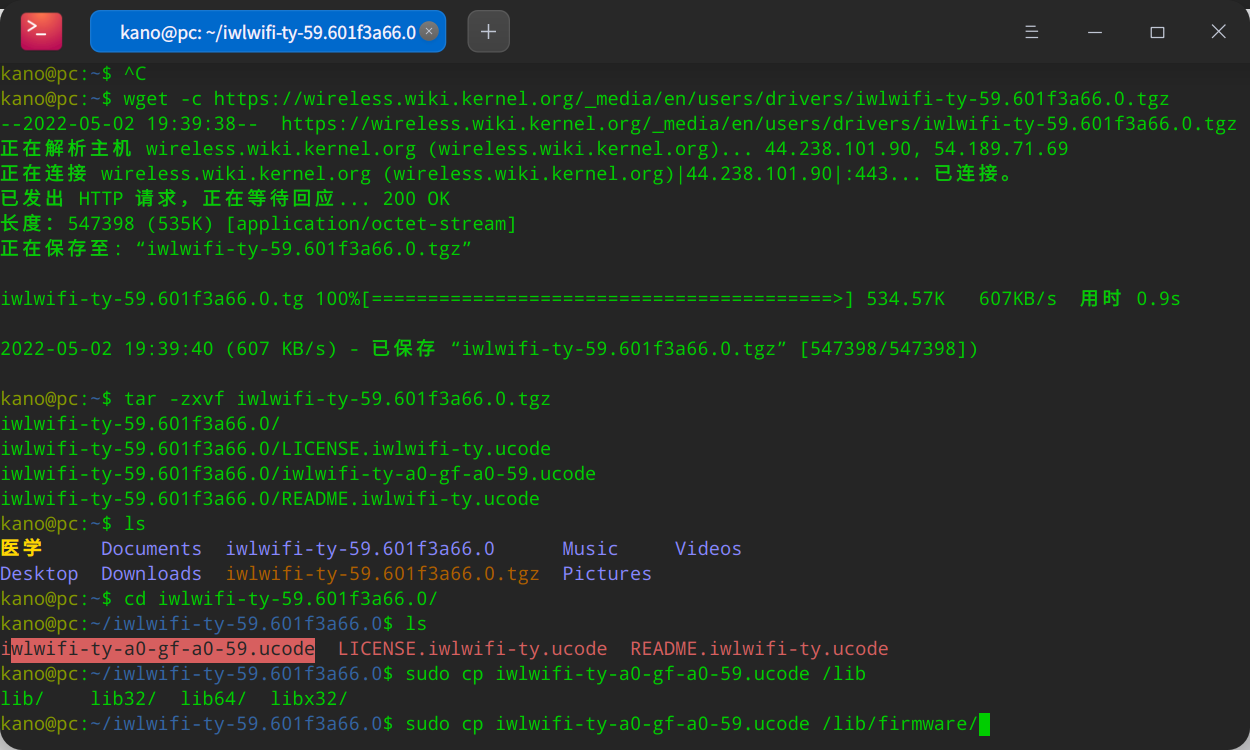Open a new terminal tab with the plus icon

pyautogui.click(x=487, y=31)
